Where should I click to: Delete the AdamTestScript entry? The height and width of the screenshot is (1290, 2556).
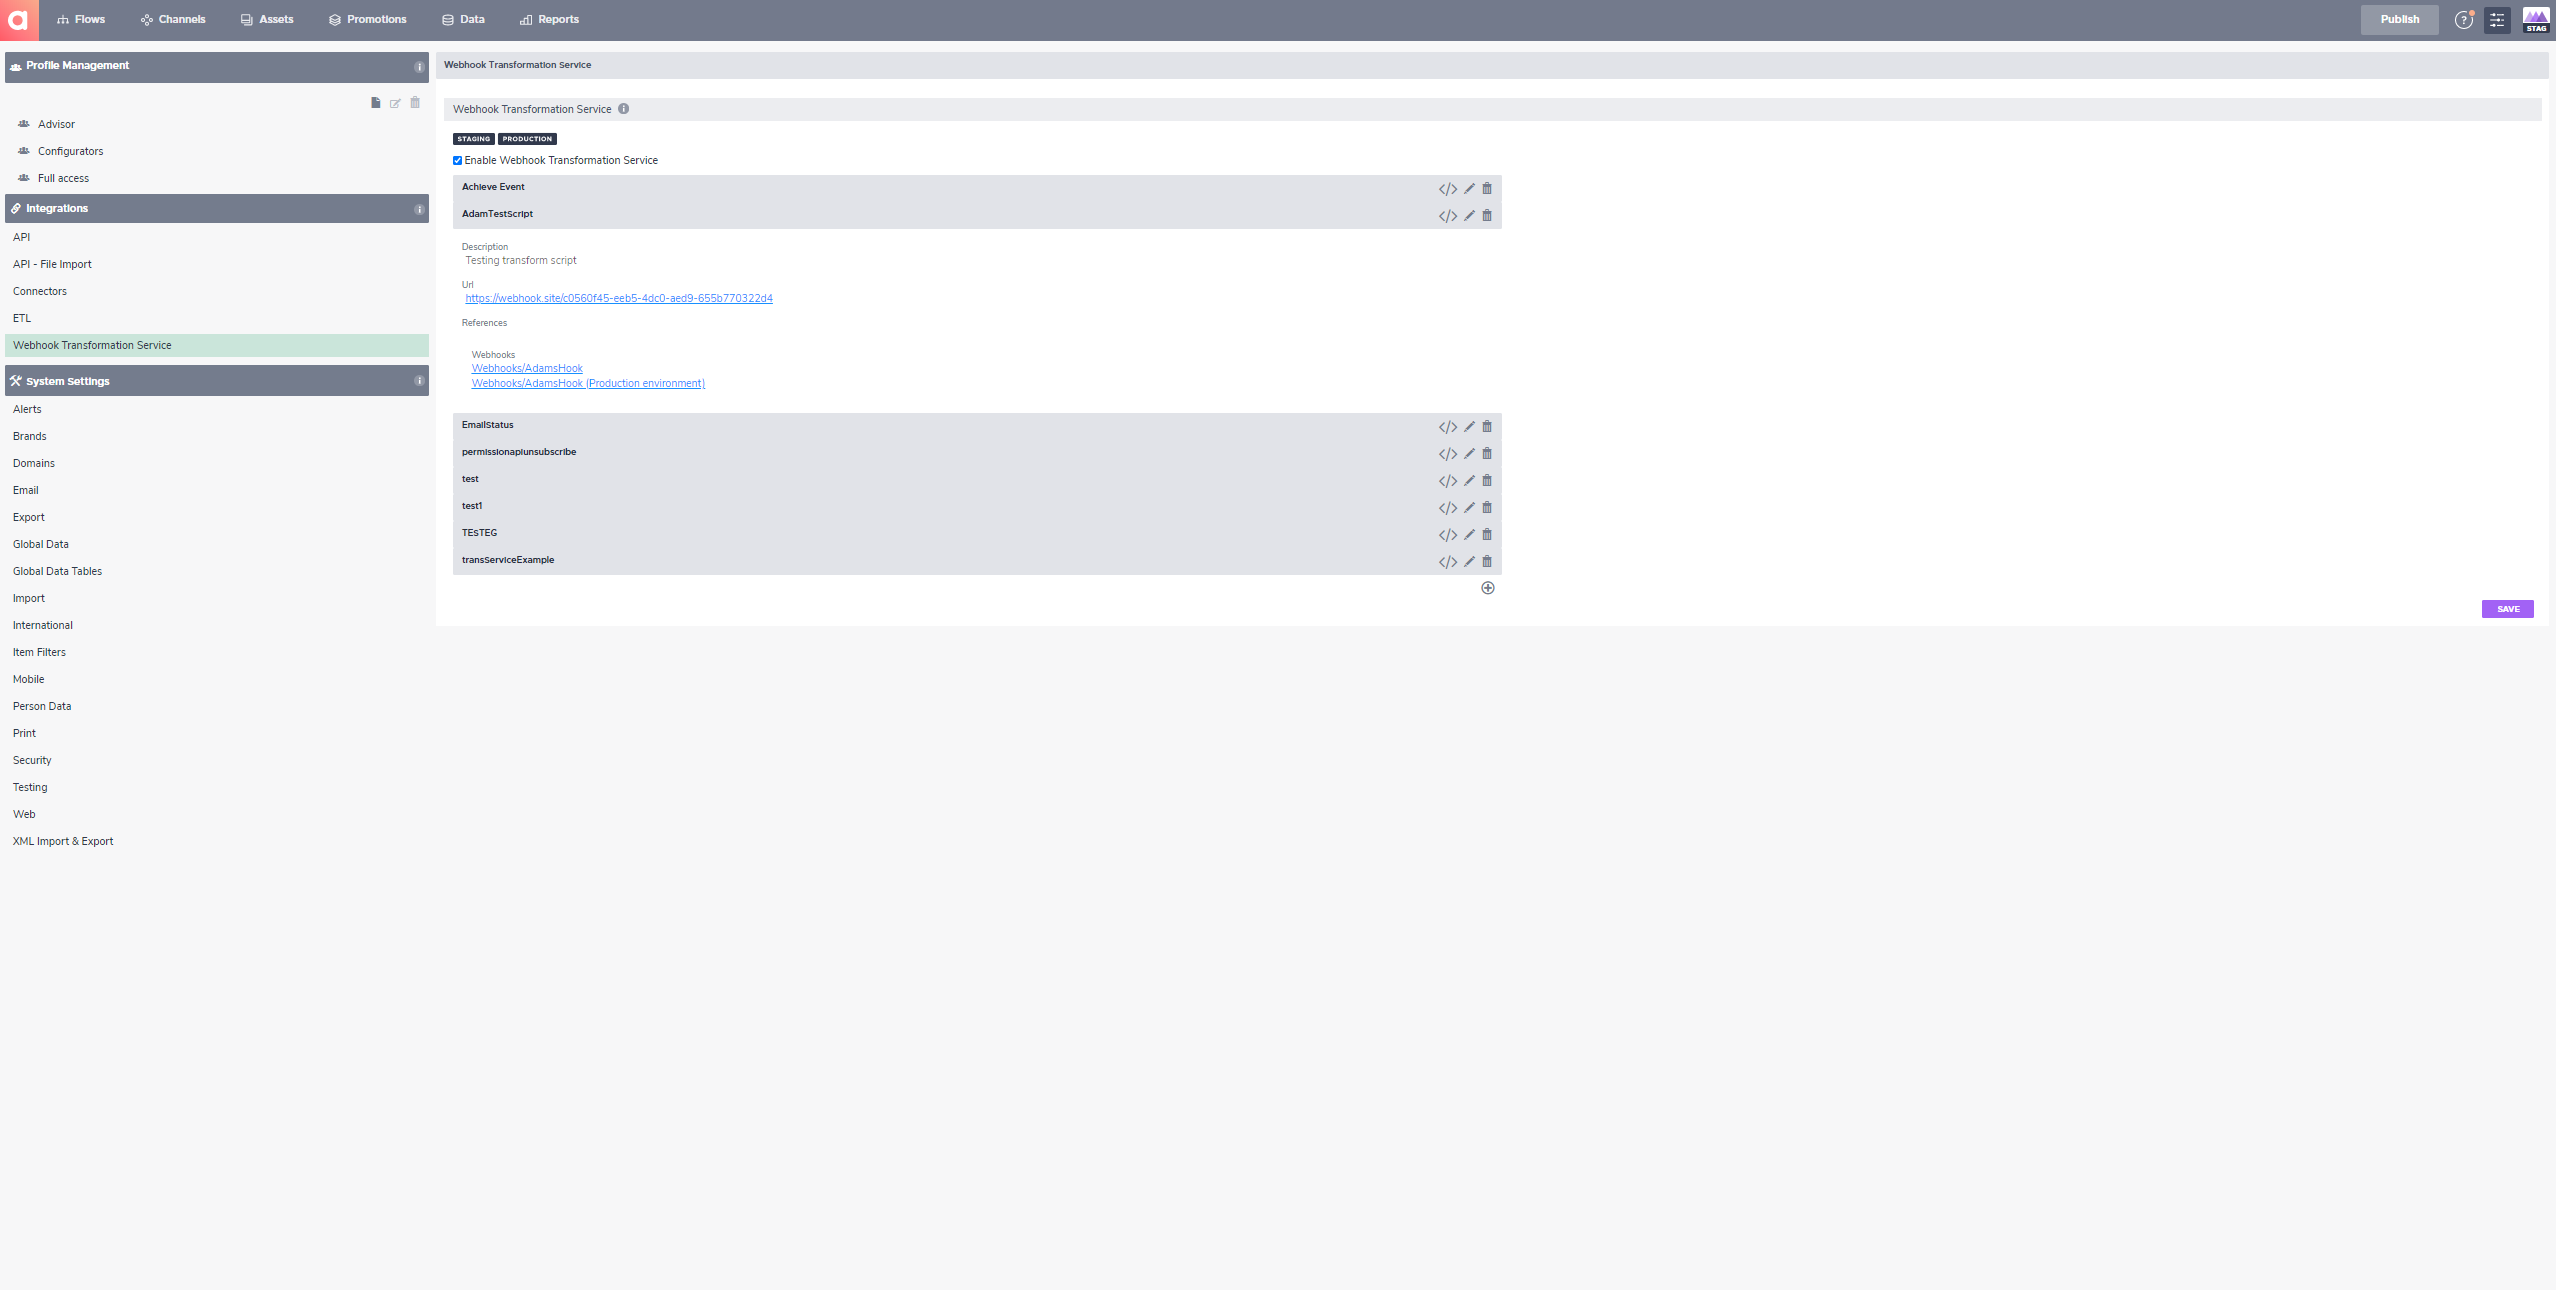pyautogui.click(x=1487, y=216)
